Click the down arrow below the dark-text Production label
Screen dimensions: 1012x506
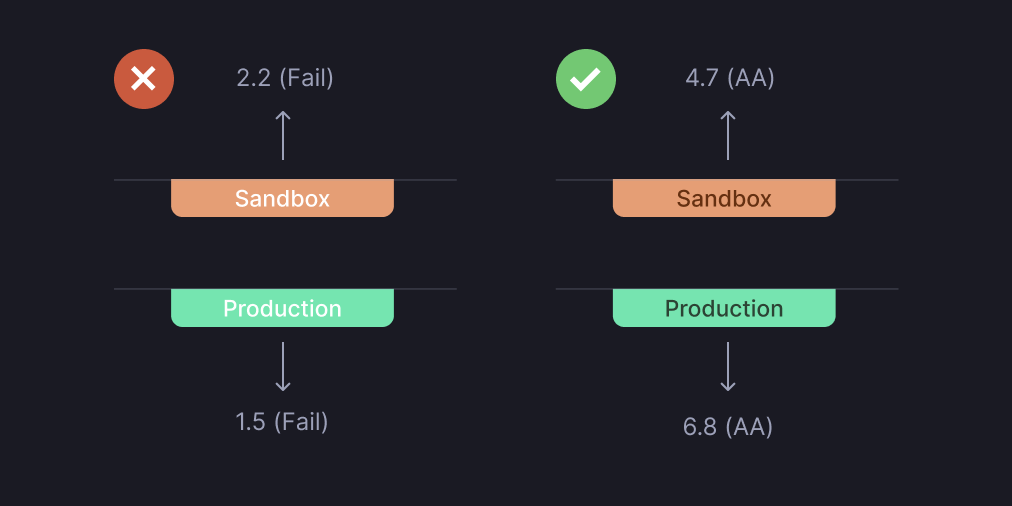[x=728, y=366]
